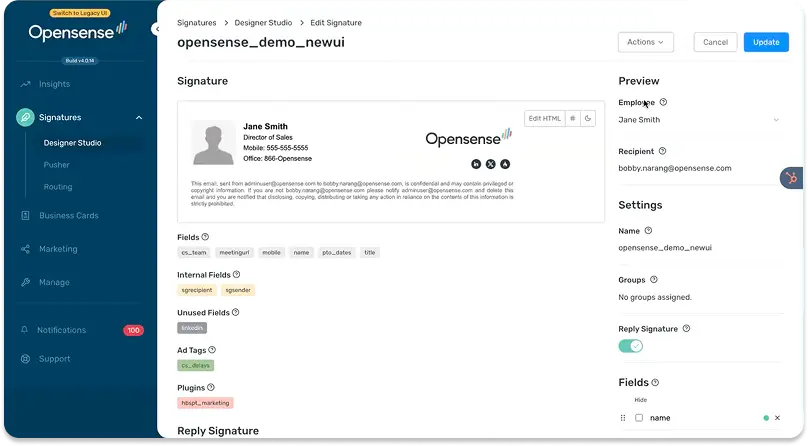This screenshot has height=446, width=808.
Task: Click the pto_dates field tag
Action: pyautogui.click(x=336, y=252)
